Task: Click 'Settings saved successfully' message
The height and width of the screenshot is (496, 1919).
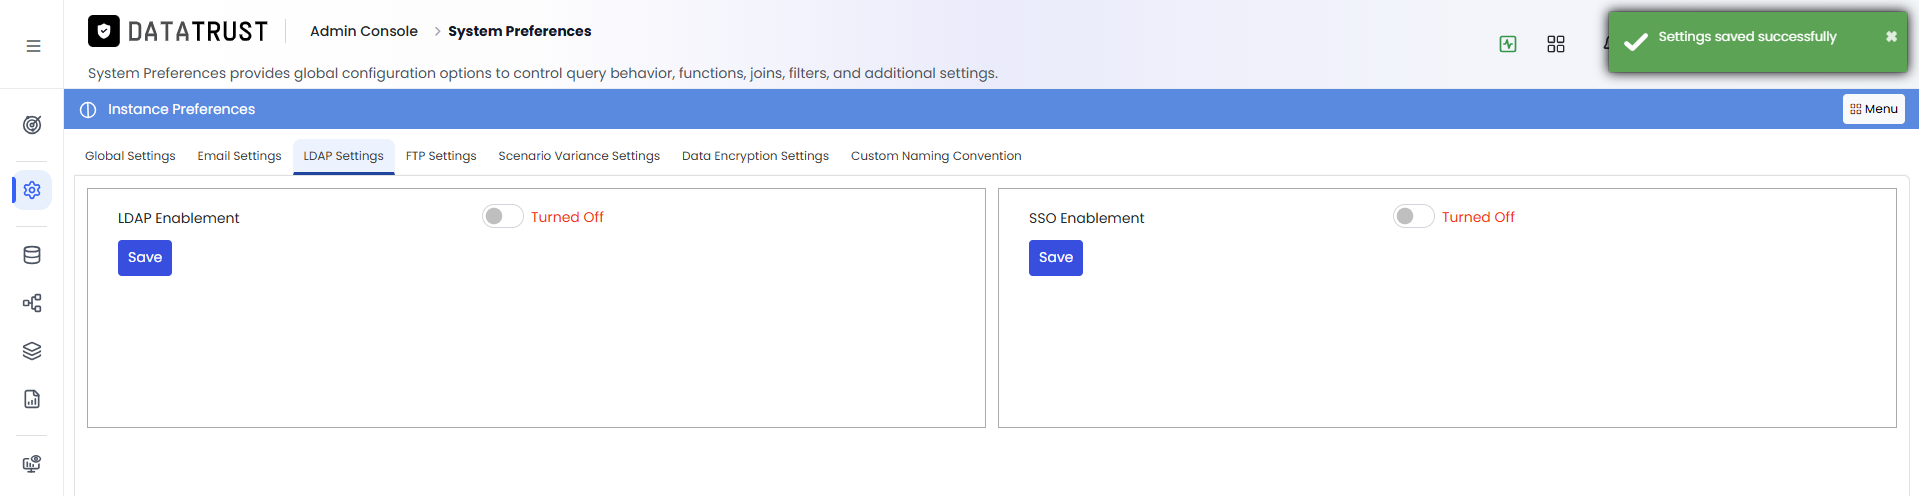Action: [1747, 37]
